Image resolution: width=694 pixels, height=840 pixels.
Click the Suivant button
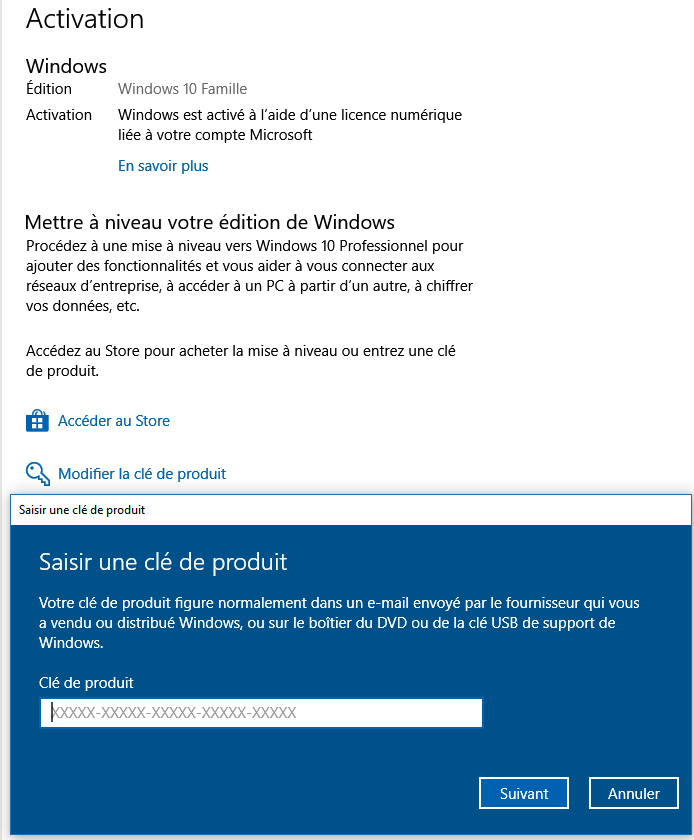point(524,793)
